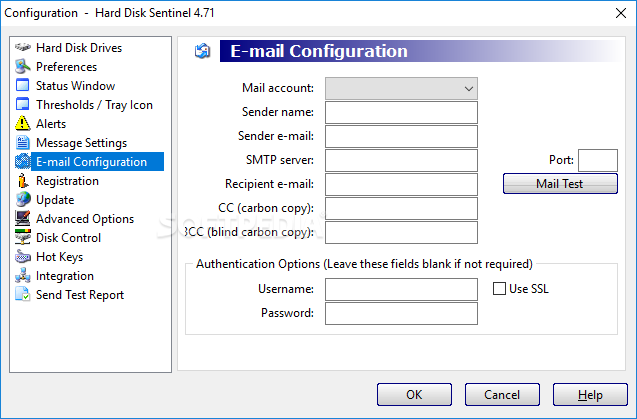Viewport: 637px width, 419px height.
Task: Focus the Username field
Action: point(401,289)
